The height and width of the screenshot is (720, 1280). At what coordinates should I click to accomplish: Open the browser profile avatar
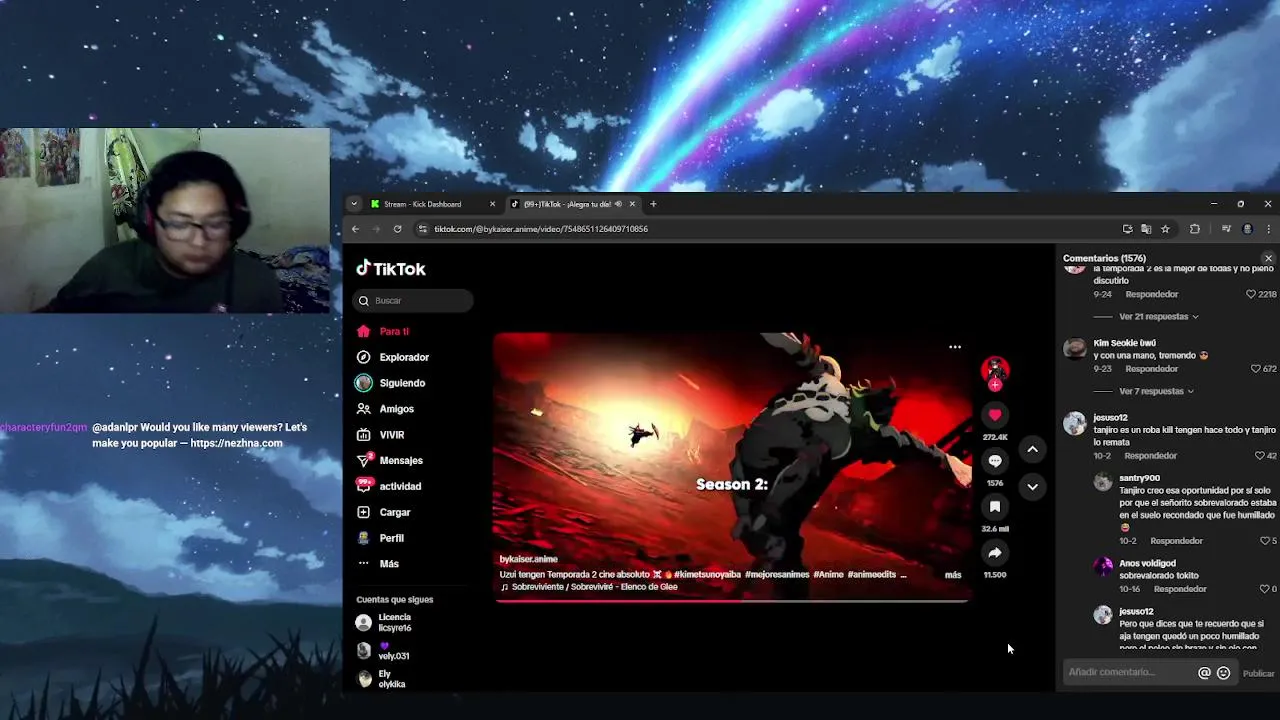(x=1247, y=229)
